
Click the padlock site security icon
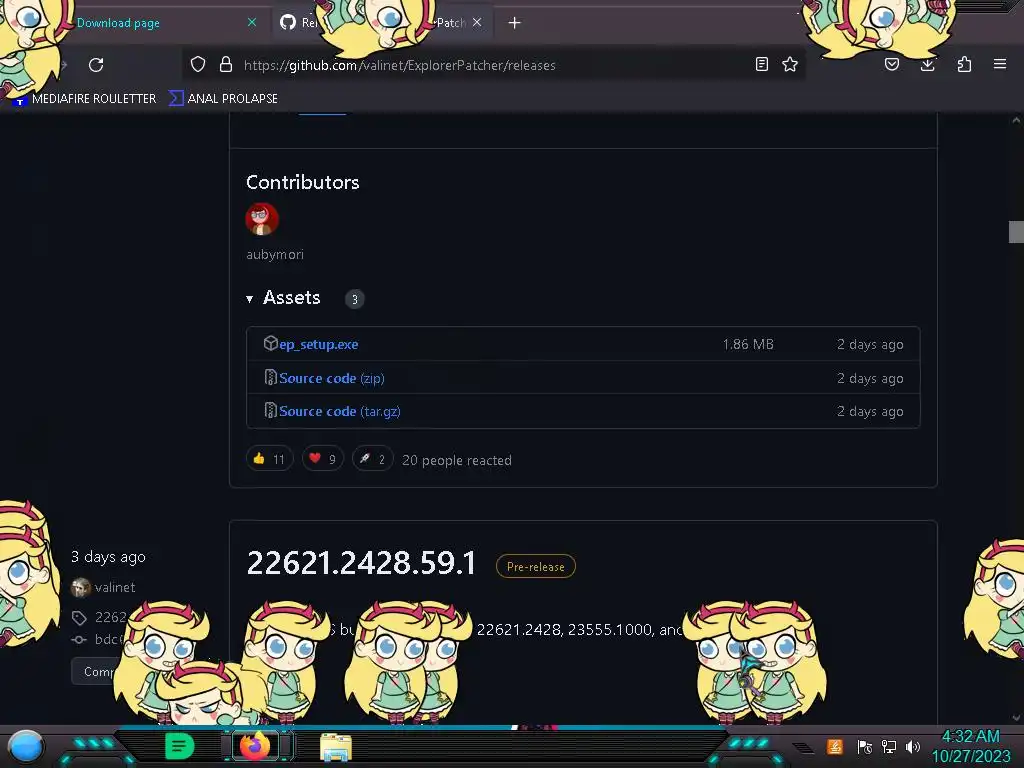[x=226, y=64]
